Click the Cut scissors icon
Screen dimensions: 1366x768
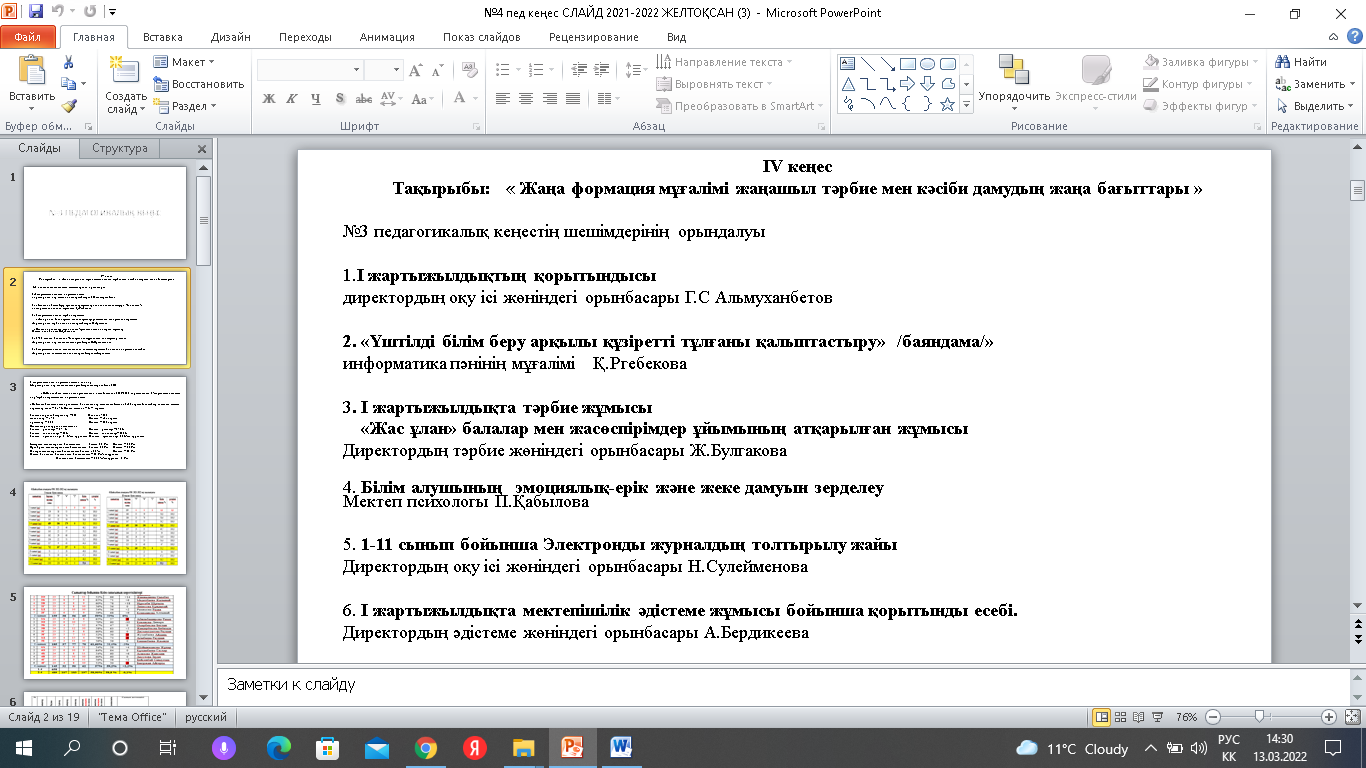pos(68,62)
